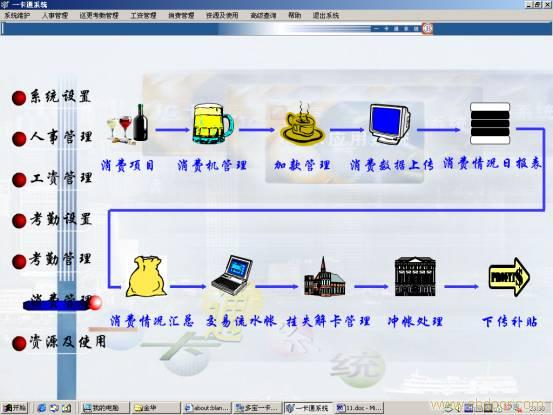Viewport: 553px width, 415px height.
Task: Open the 系统维护 menu
Action: click(x=17, y=16)
